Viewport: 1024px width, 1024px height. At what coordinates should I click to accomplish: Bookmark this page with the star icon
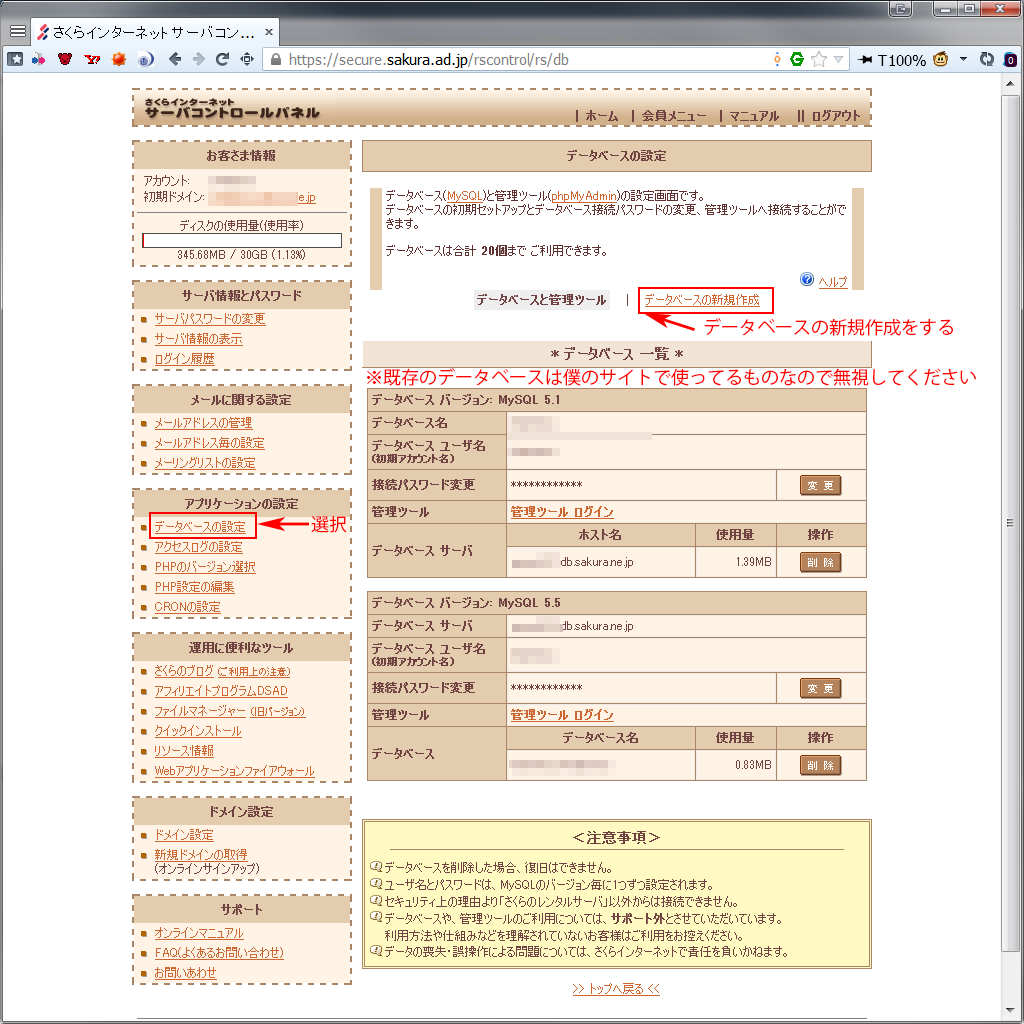pos(818,59)
